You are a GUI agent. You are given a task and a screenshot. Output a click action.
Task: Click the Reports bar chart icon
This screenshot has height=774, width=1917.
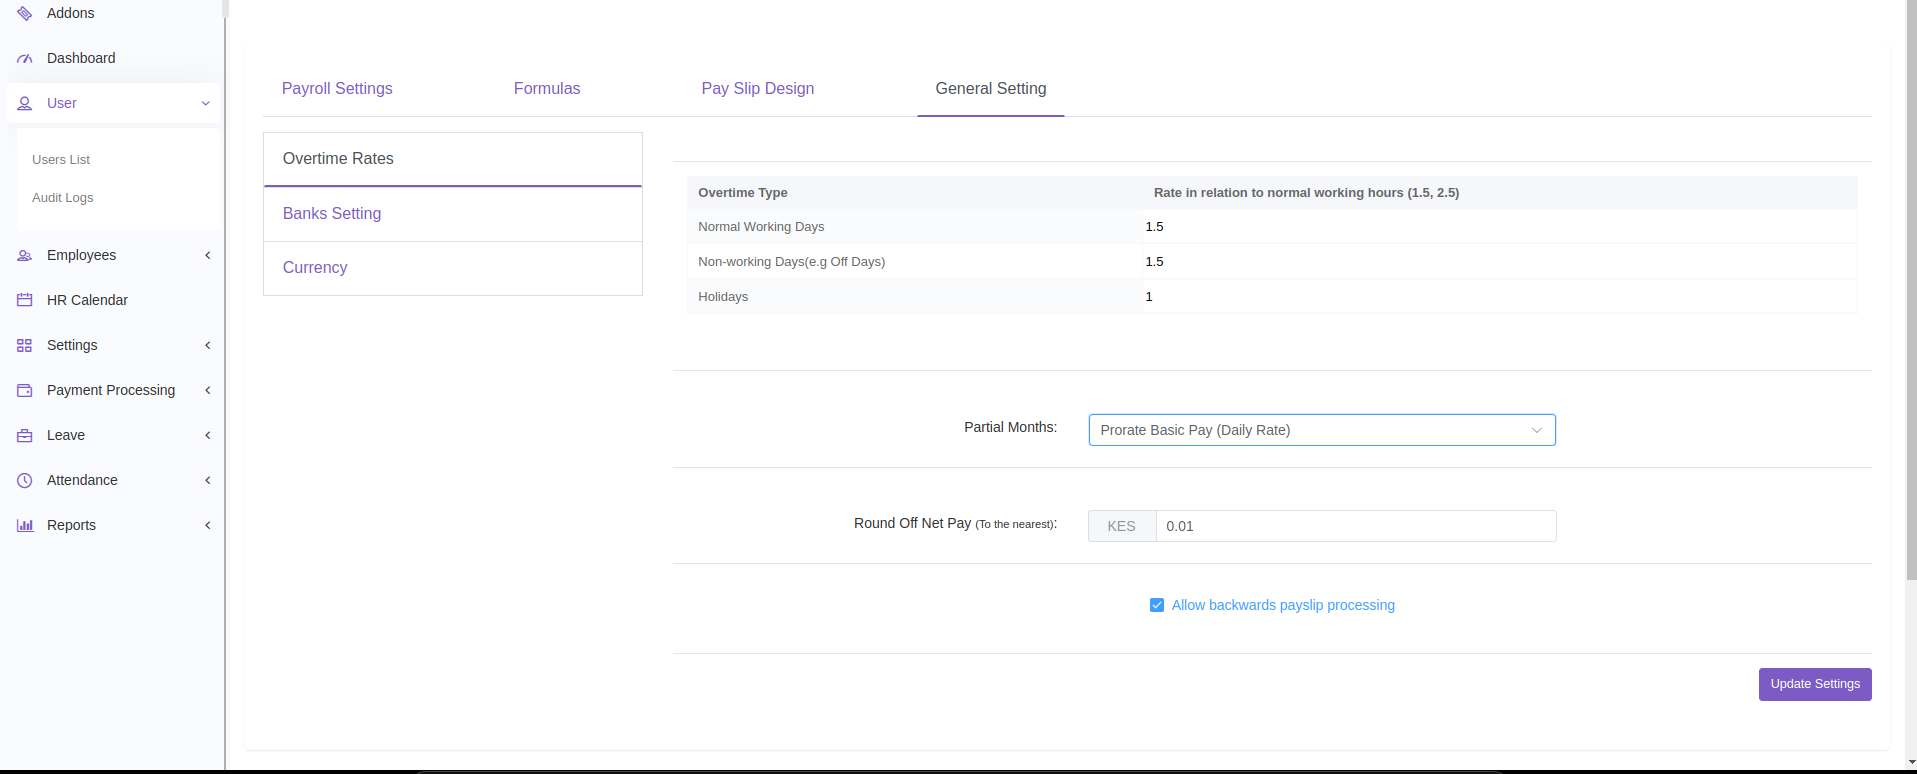[x=25, y=526]
